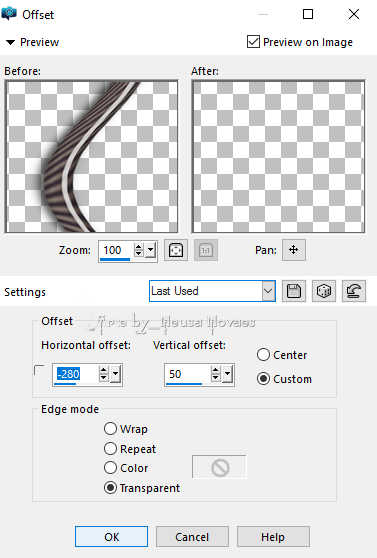Open the Horizontal offset slider dropdown arrow
The width and height of the screenshot is (377, 558).
[x=116, y=374]
